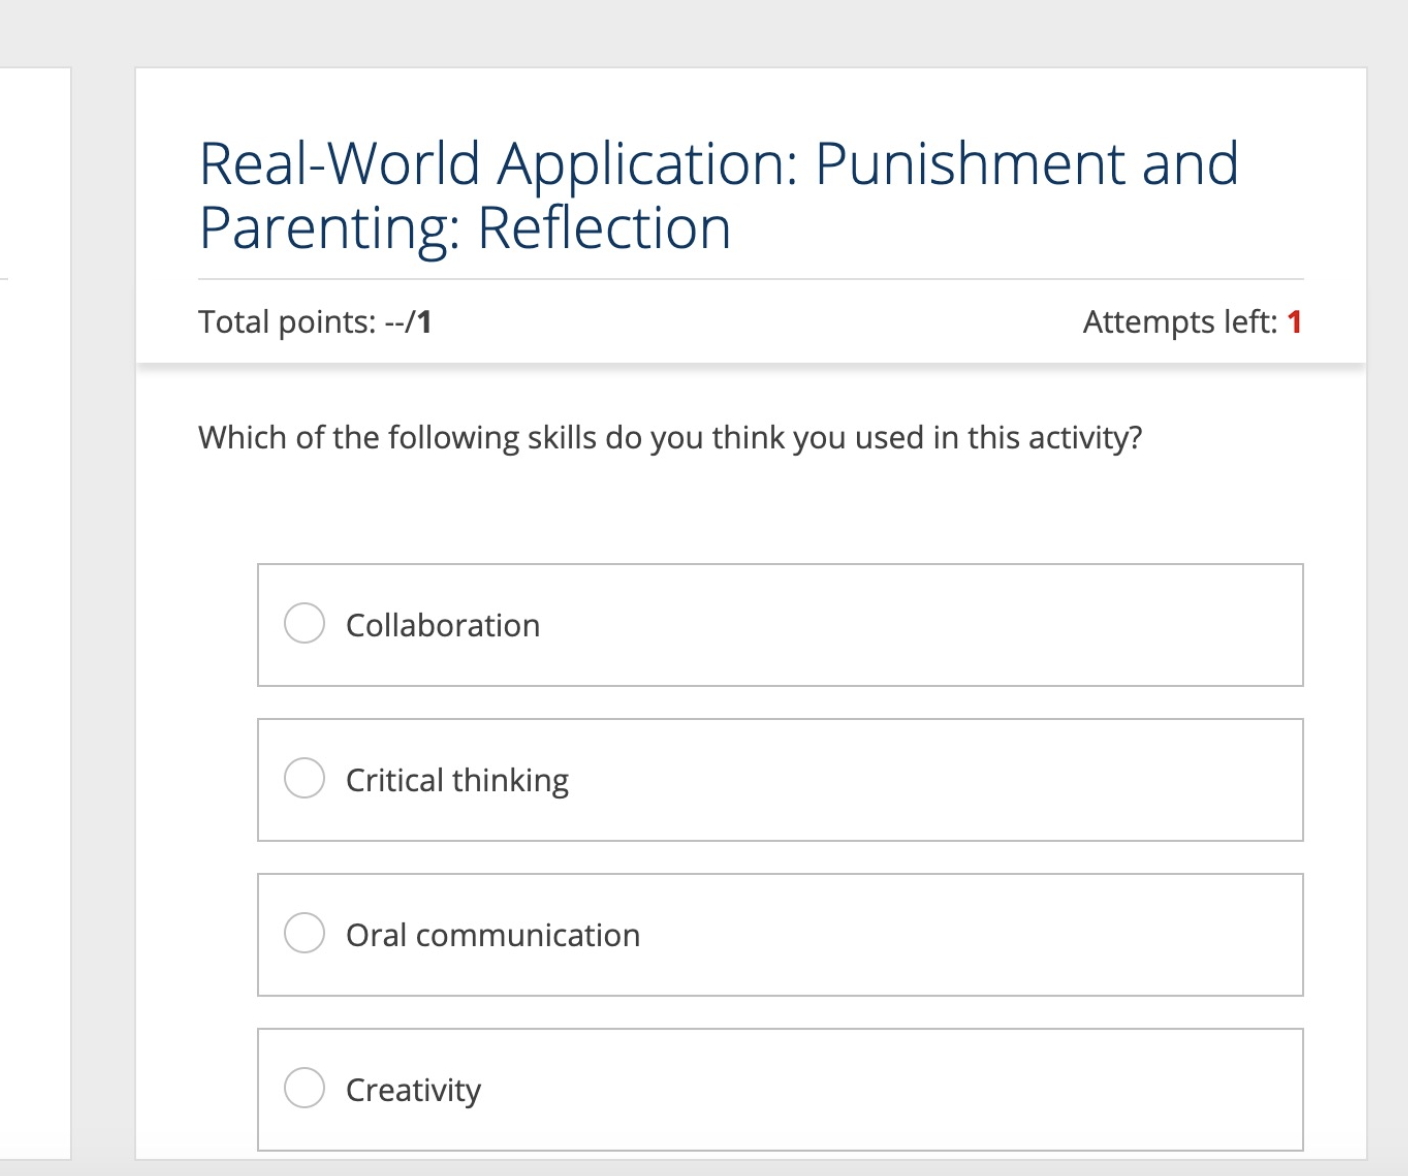Click the bold number 1 in Attempts left
Image resolution: width=1408 pixels, height=1176 pixels.
1295,321
